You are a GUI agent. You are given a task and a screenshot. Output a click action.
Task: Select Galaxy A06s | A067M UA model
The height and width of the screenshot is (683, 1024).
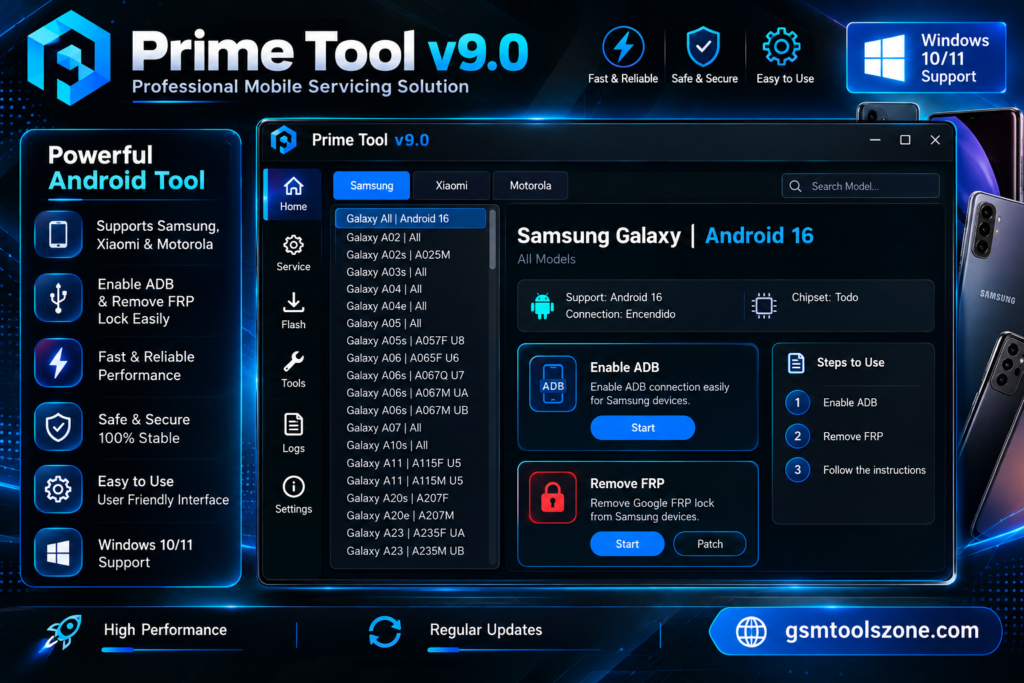point(410,393)
